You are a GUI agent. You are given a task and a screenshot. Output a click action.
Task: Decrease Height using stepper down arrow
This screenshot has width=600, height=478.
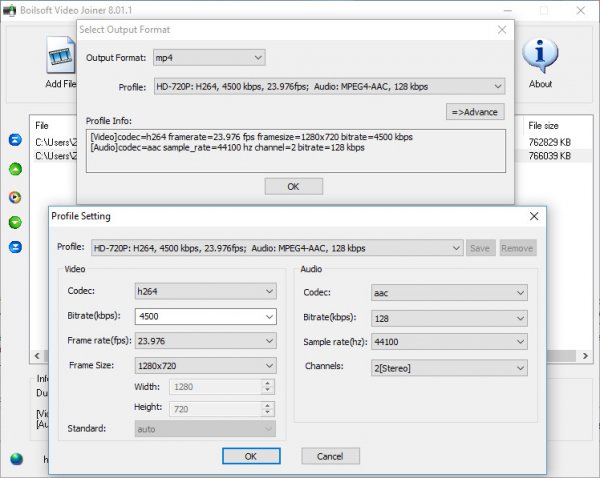[267, 413]
